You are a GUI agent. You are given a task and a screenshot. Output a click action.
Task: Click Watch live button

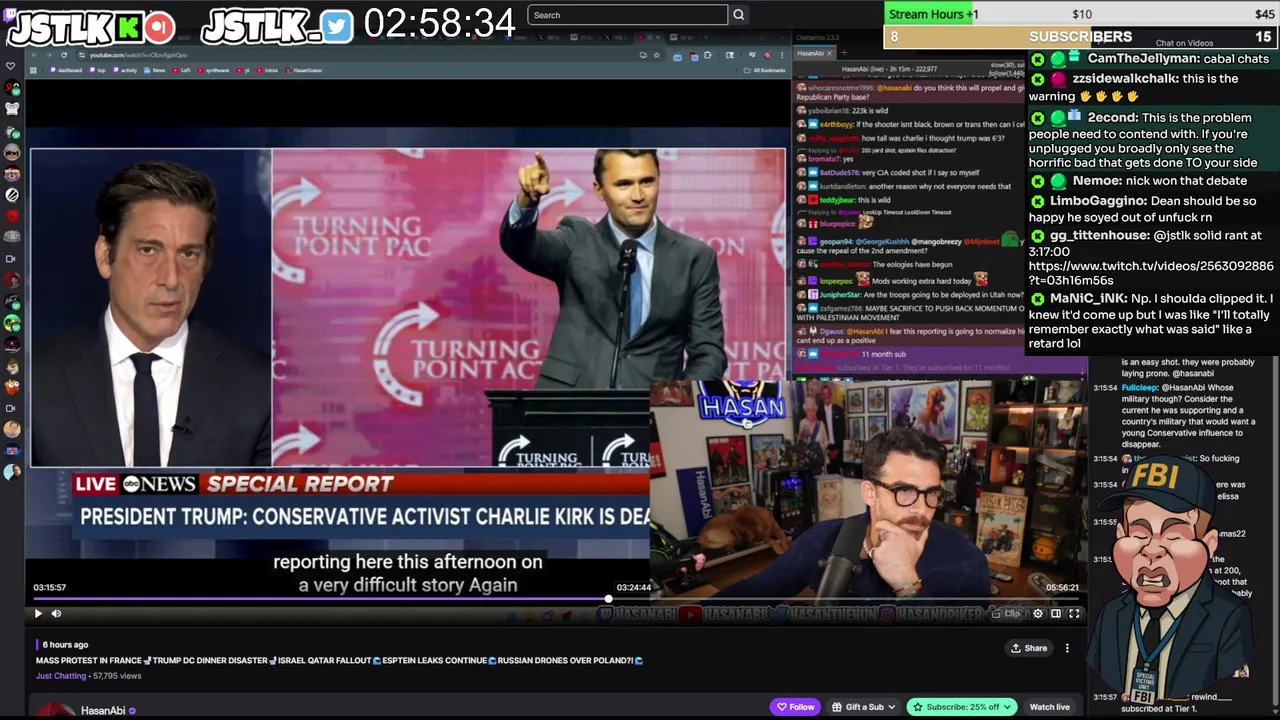click(x=1049, y=707)
